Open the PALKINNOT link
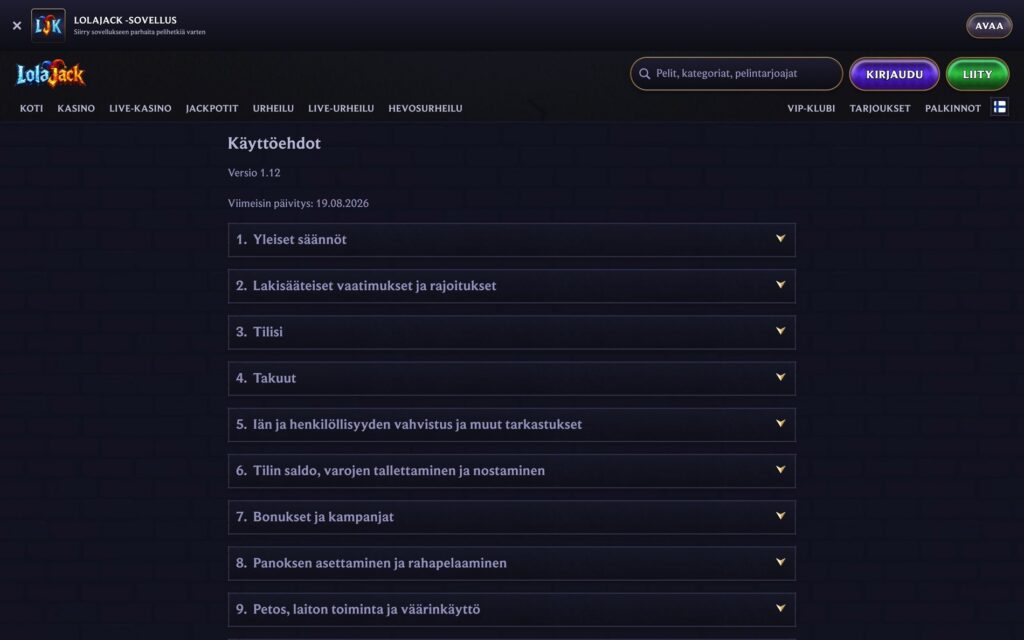1024x640 pixels. [x=953, y=108]
